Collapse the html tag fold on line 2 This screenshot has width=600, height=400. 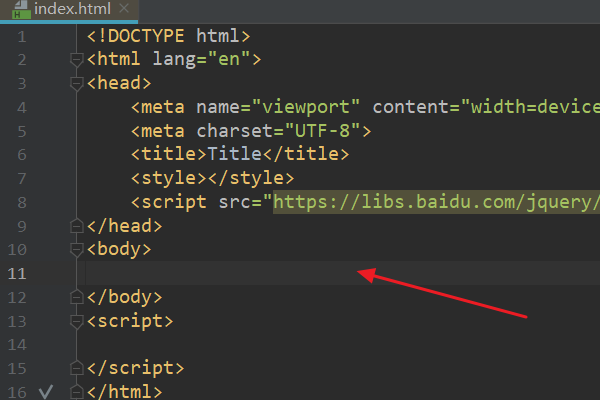pyautogui.click(x=77, y=60)
